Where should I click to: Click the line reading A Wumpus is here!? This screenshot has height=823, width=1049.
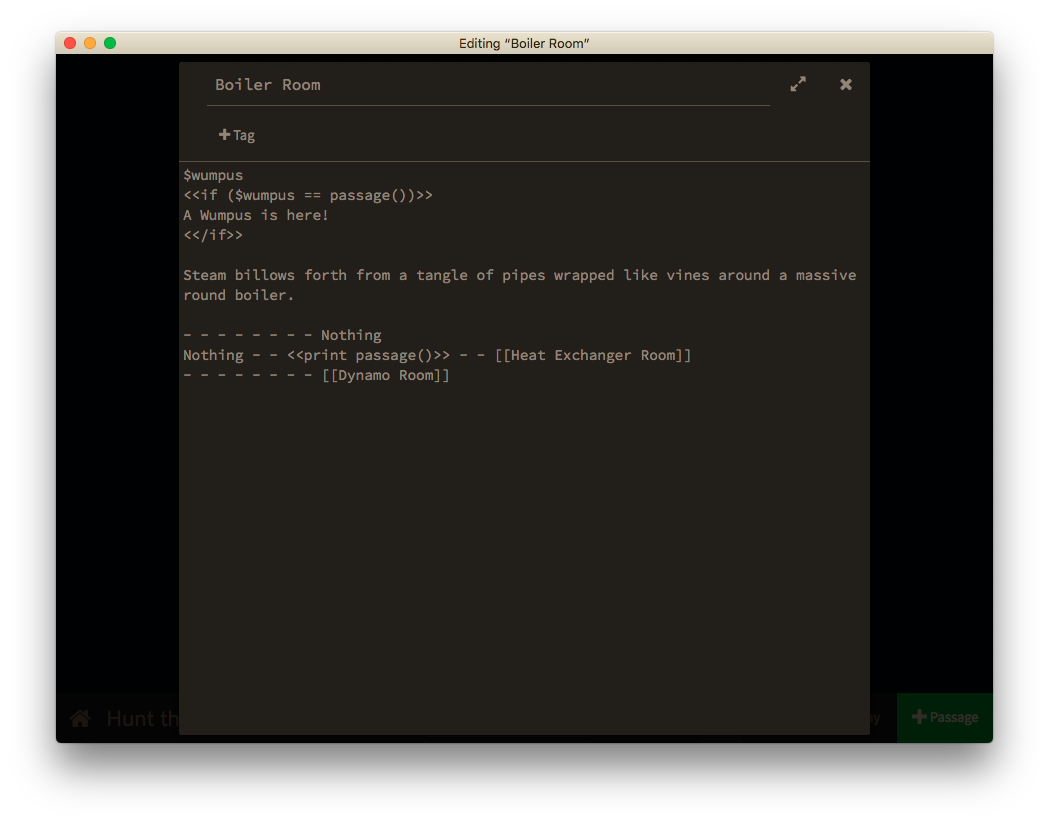(x=255, y=215)
